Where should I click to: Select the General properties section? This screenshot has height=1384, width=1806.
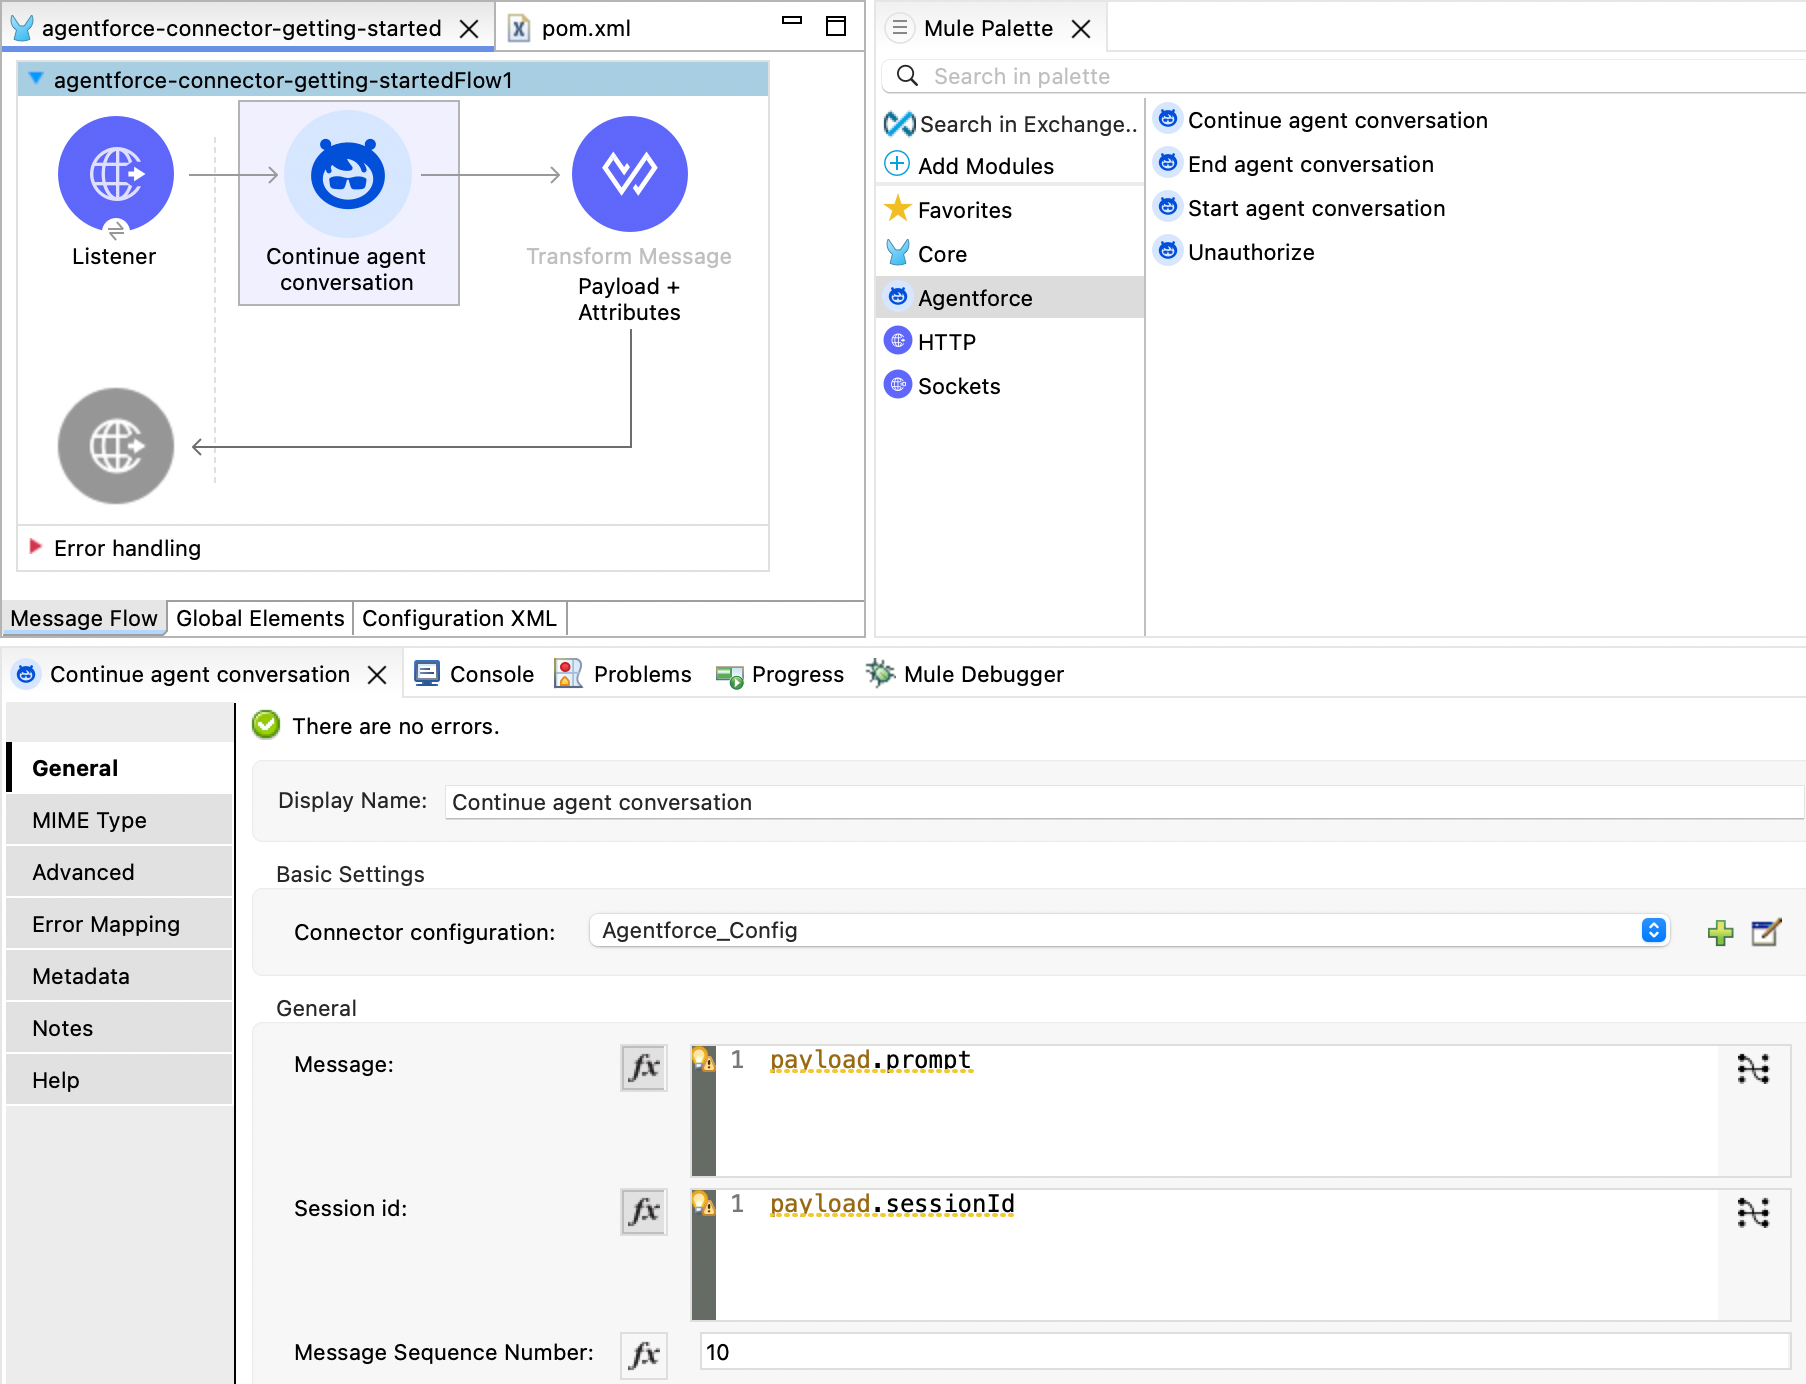click(x=120, y=768)
